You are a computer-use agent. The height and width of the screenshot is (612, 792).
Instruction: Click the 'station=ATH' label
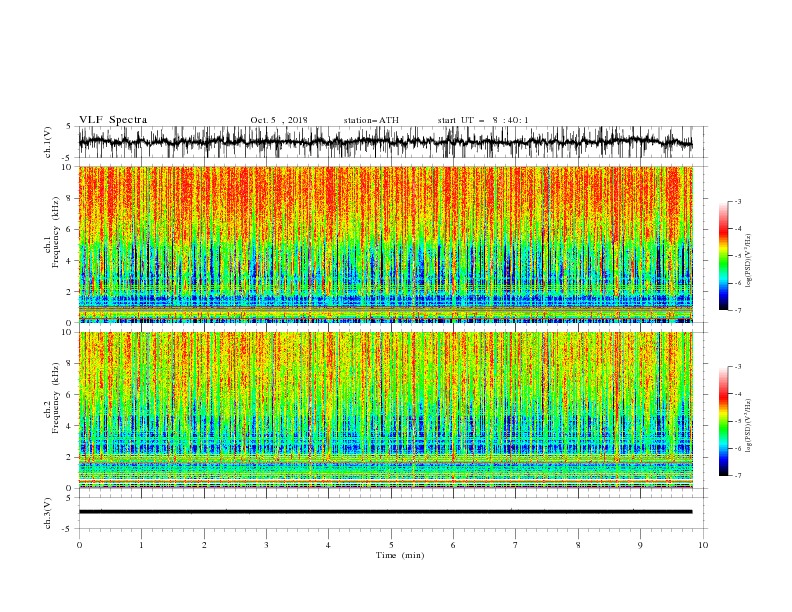click(x=371, y=120)
